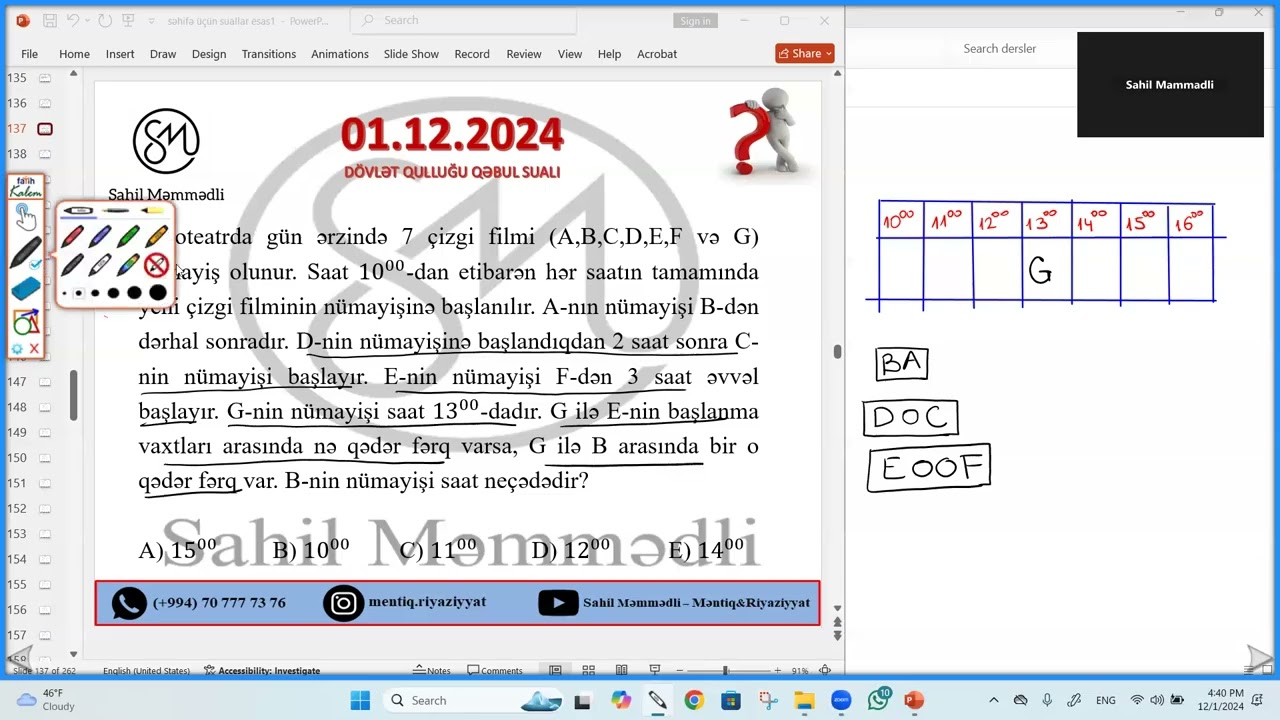Click English (United States) language indicator

146,671
